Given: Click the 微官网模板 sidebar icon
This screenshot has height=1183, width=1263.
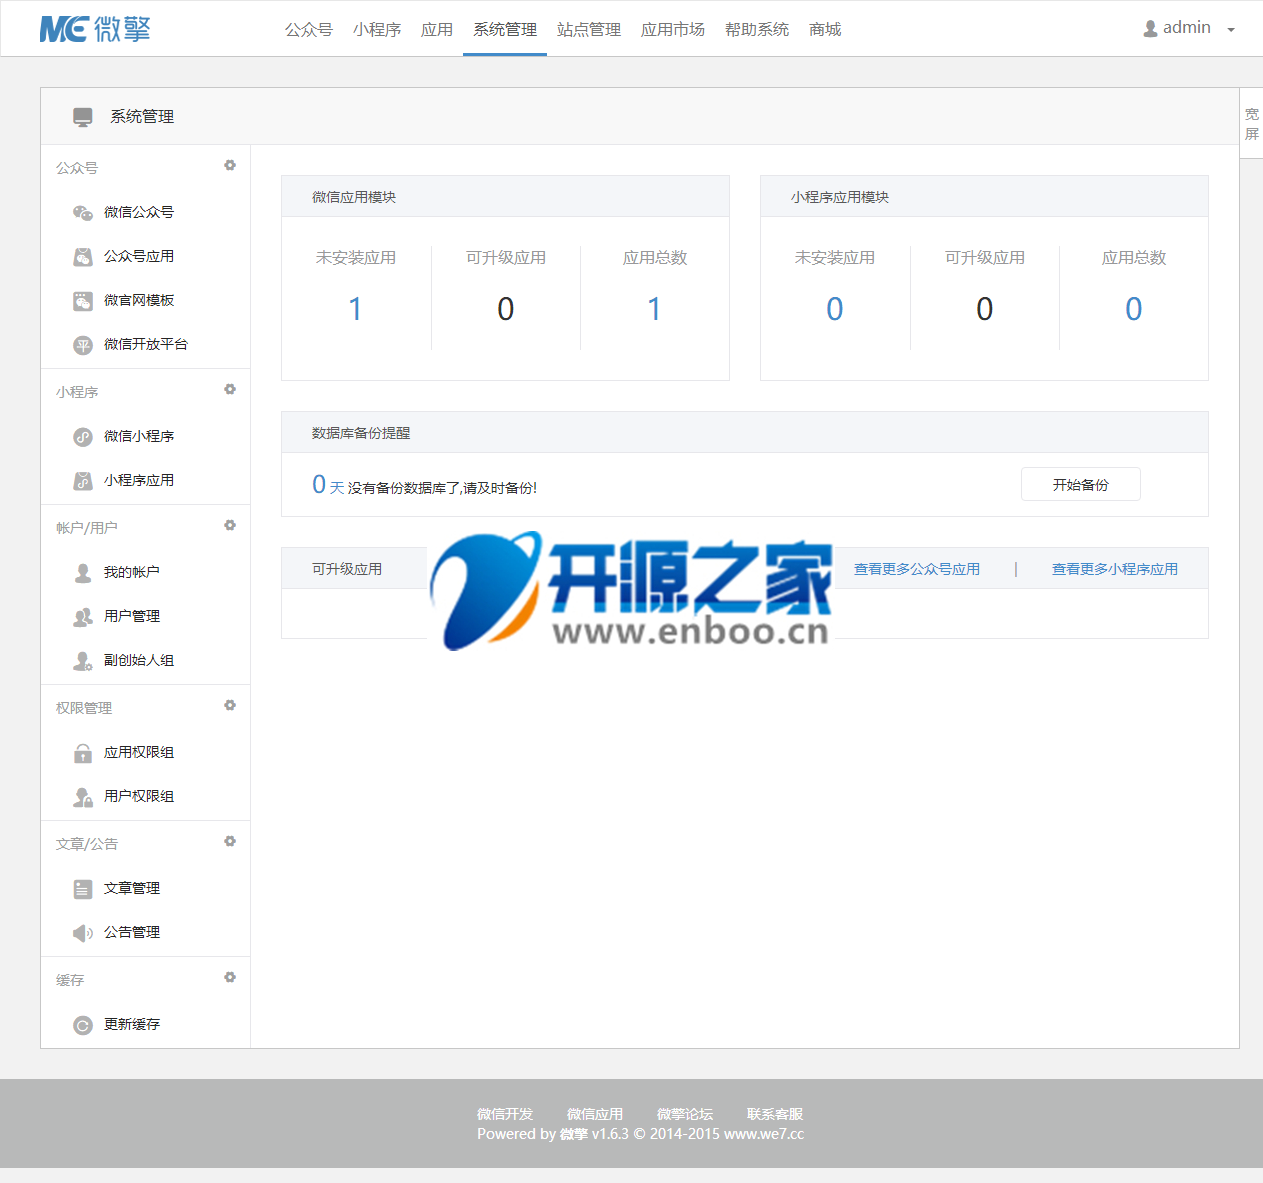Looking at the screenshot, I should [x=83, y=300].
